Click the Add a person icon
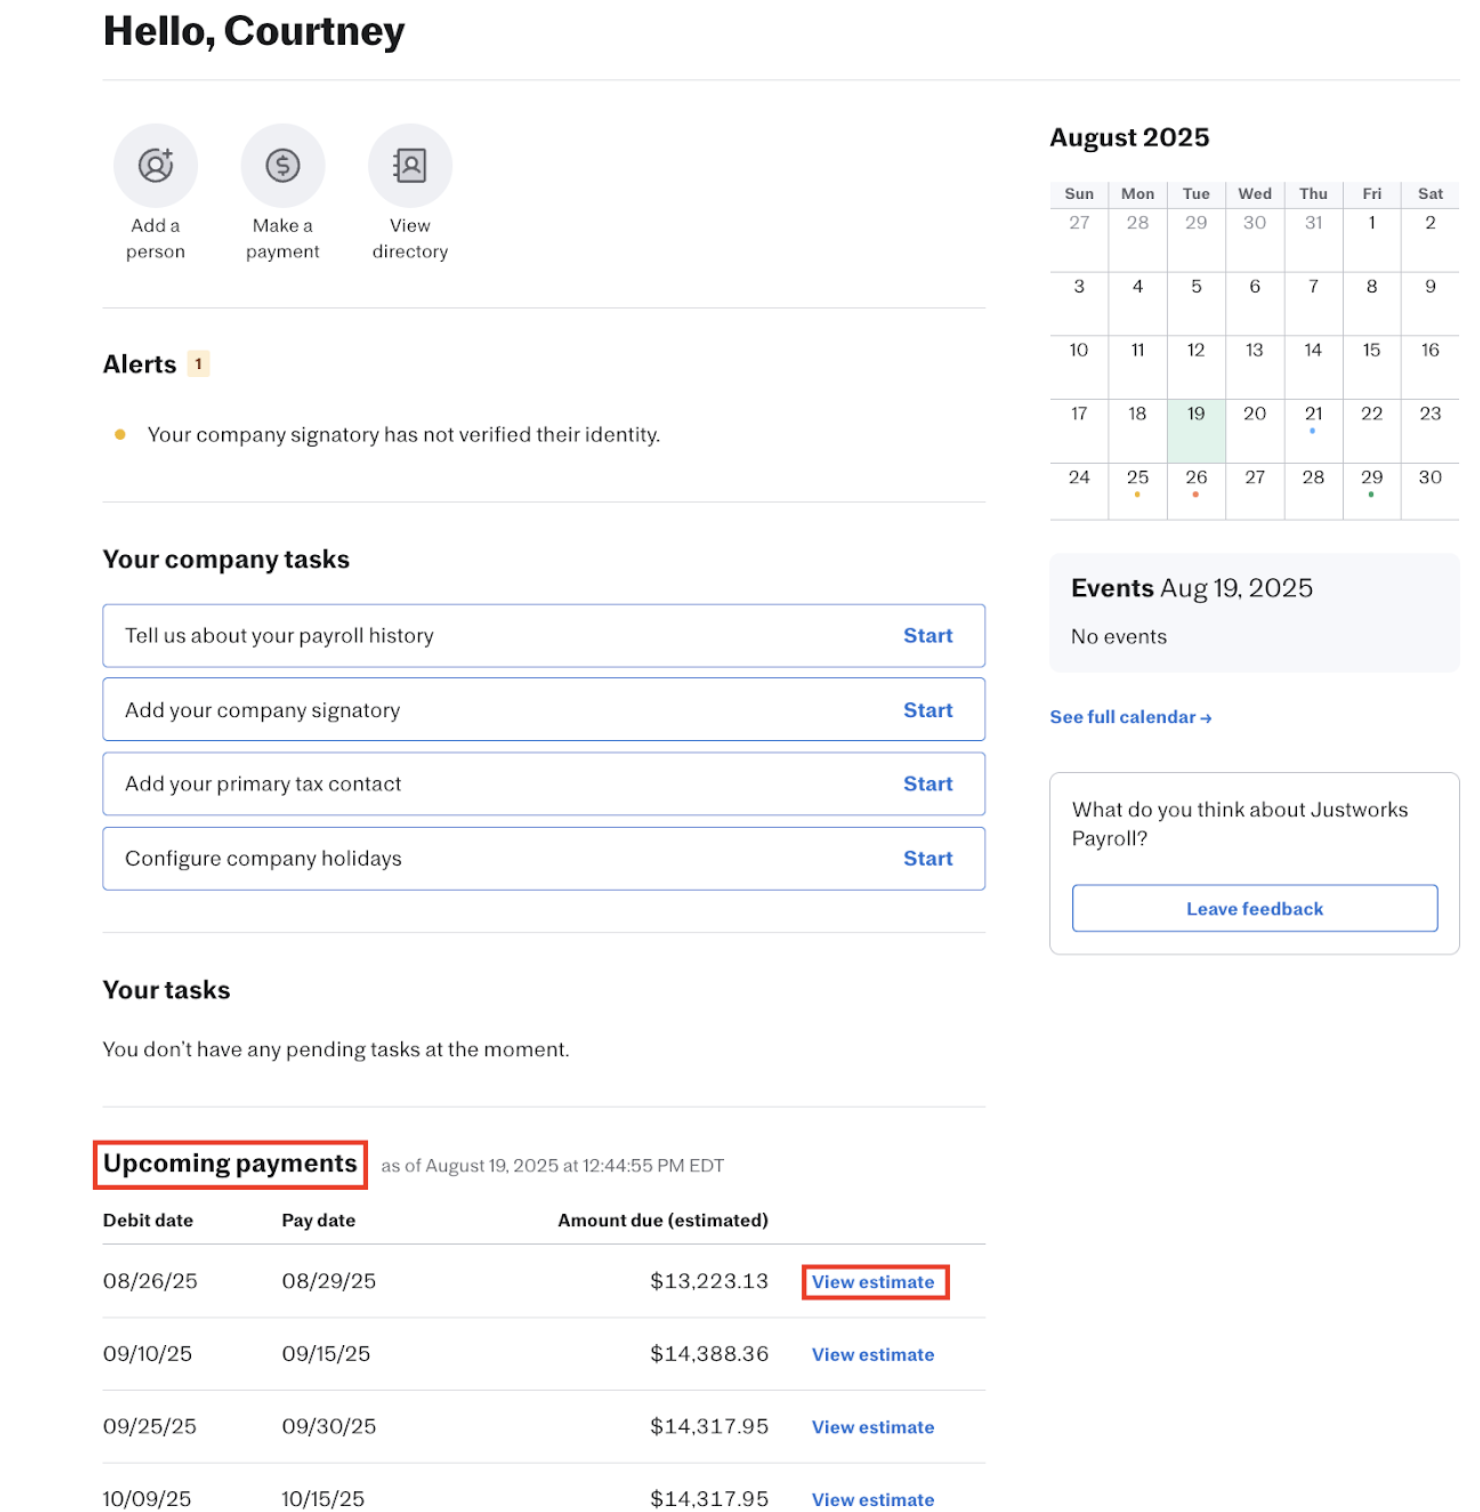The width and height of the screenshot is (1480, 1512). tap(155, 166)
